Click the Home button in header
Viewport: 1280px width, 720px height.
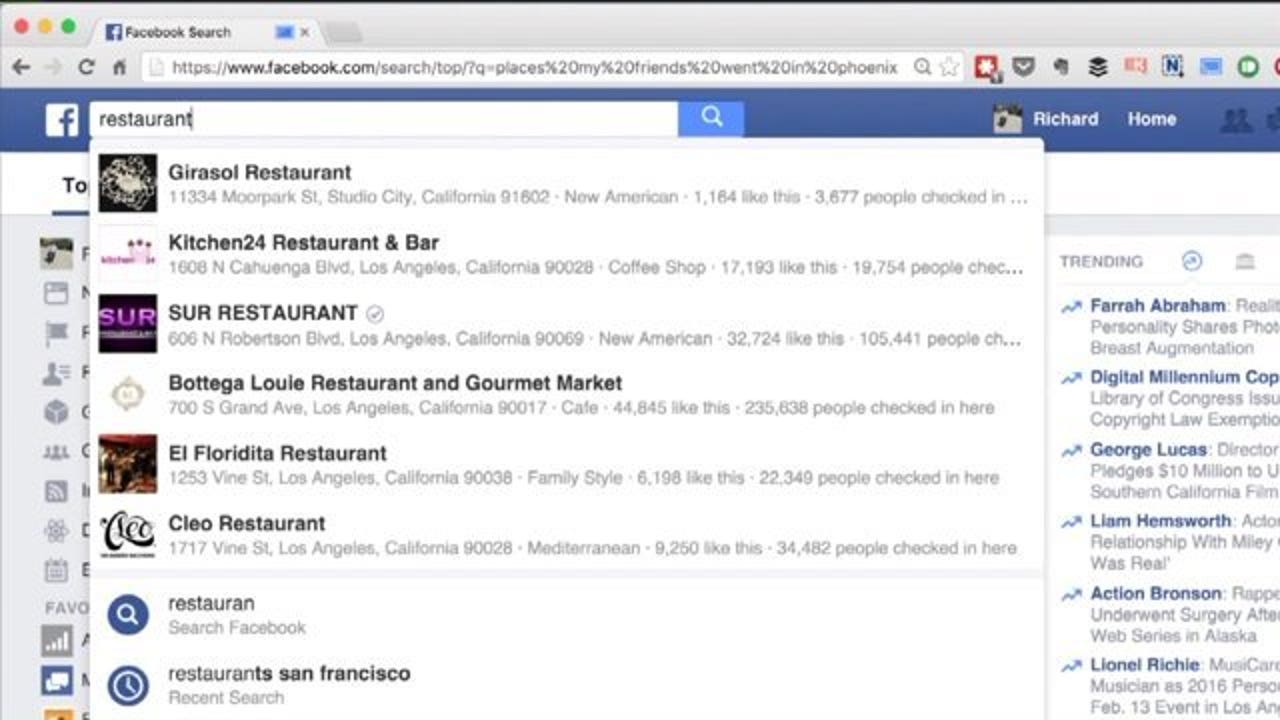coord(1151,119)
